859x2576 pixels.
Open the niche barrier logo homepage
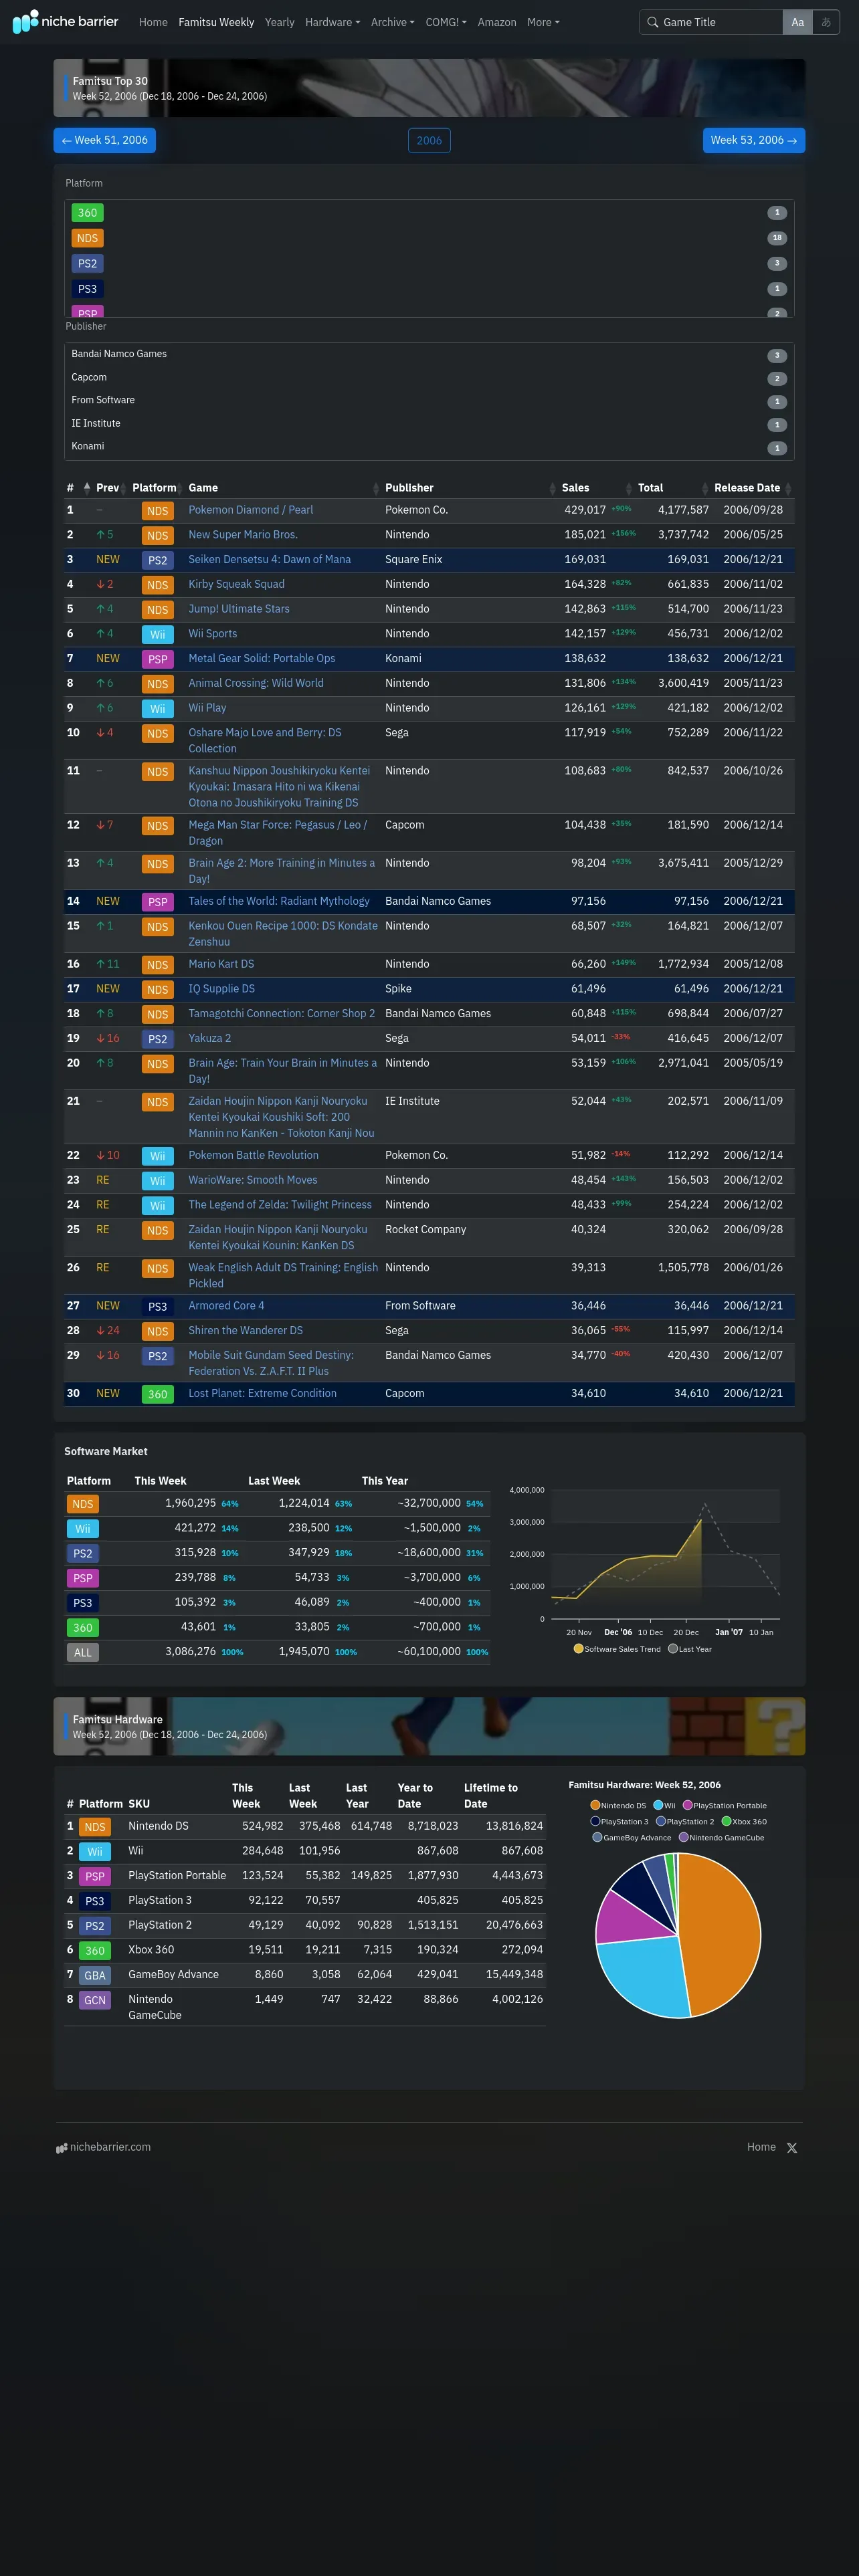tap(65, 21)
